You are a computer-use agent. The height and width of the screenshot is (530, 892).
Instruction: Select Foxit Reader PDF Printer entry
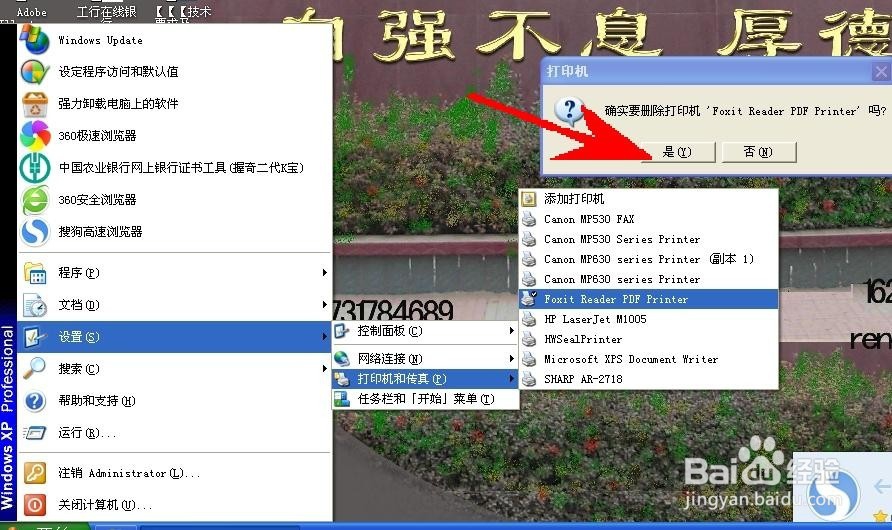pos(649,299)
